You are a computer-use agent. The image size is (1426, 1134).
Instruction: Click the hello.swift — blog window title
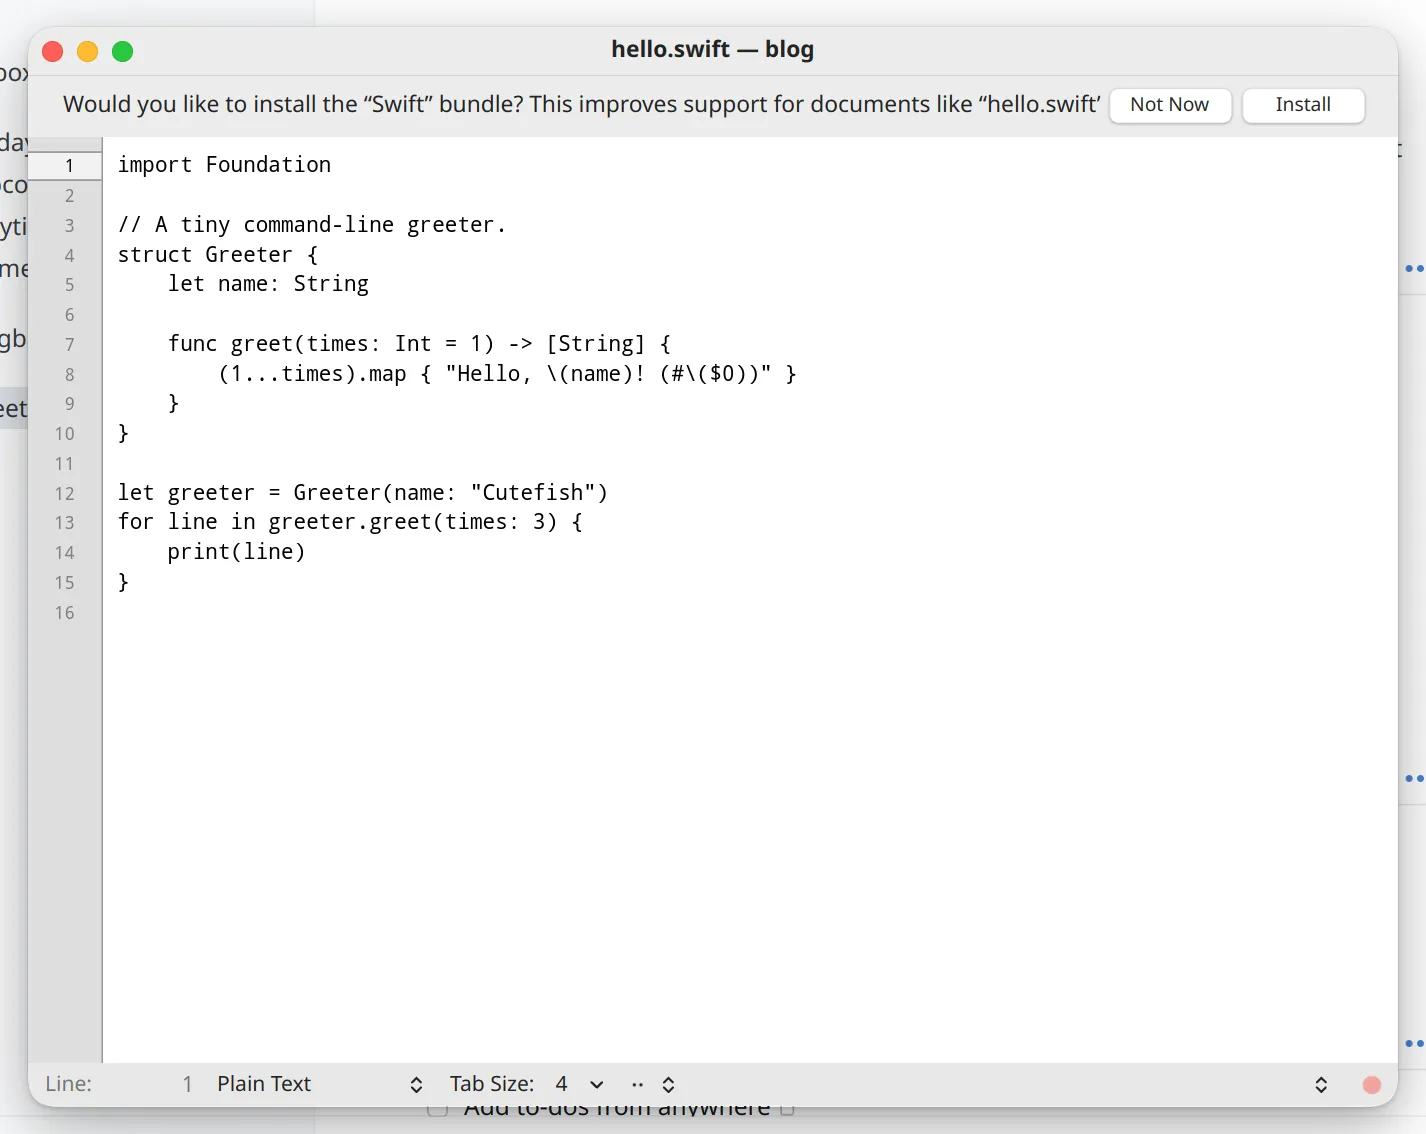pos(713,49)
